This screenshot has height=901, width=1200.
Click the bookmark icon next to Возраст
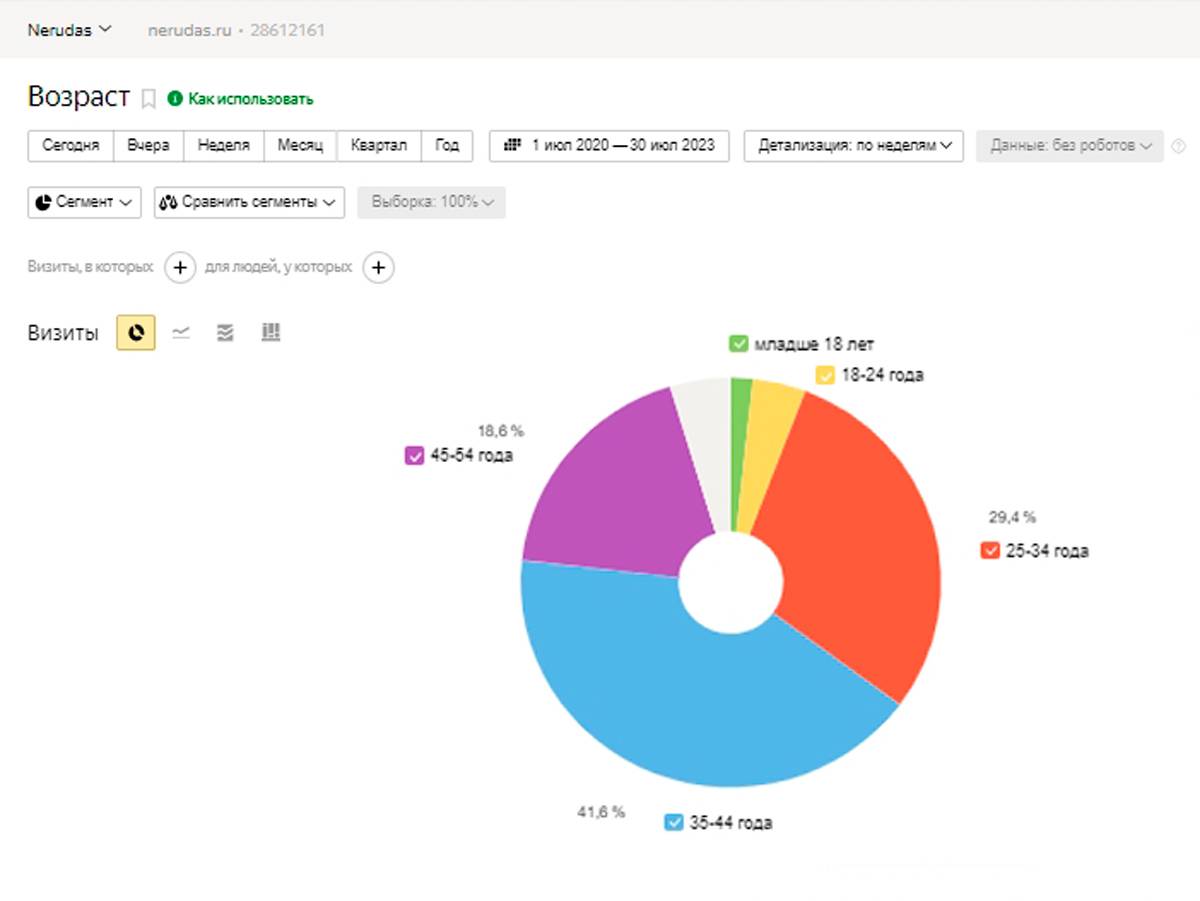148,98
